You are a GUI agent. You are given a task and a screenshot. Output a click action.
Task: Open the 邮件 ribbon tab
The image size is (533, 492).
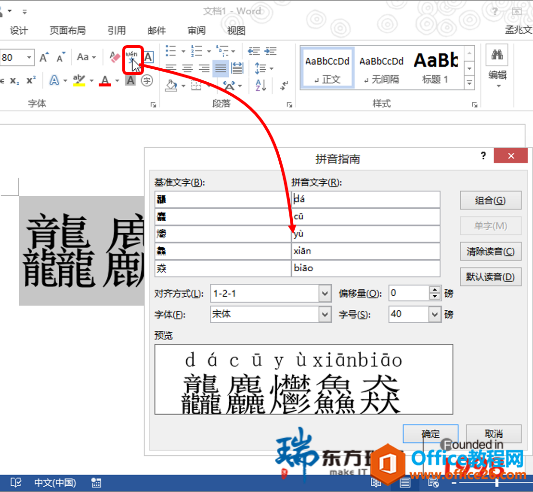coord(157,31)
